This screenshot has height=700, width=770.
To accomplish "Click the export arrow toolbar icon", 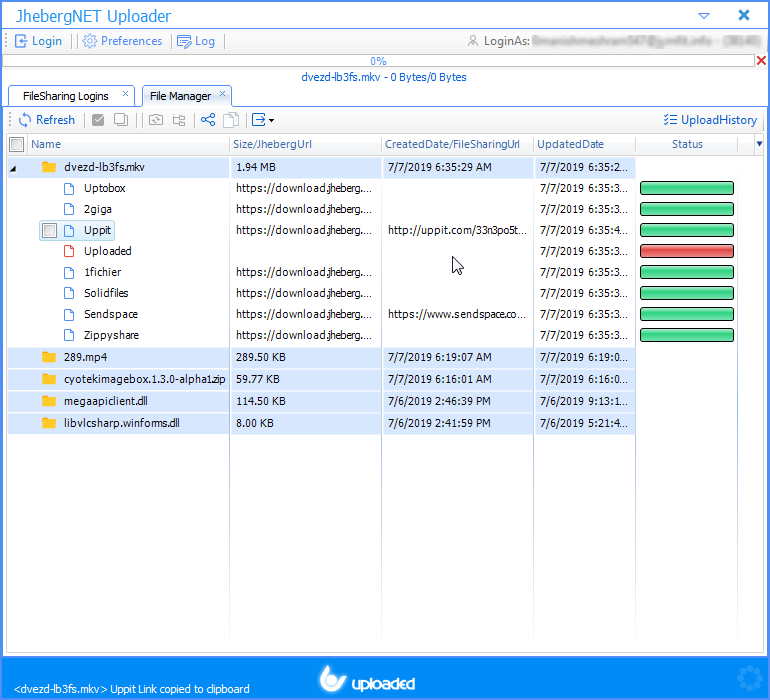I will (x=259, y=120).
